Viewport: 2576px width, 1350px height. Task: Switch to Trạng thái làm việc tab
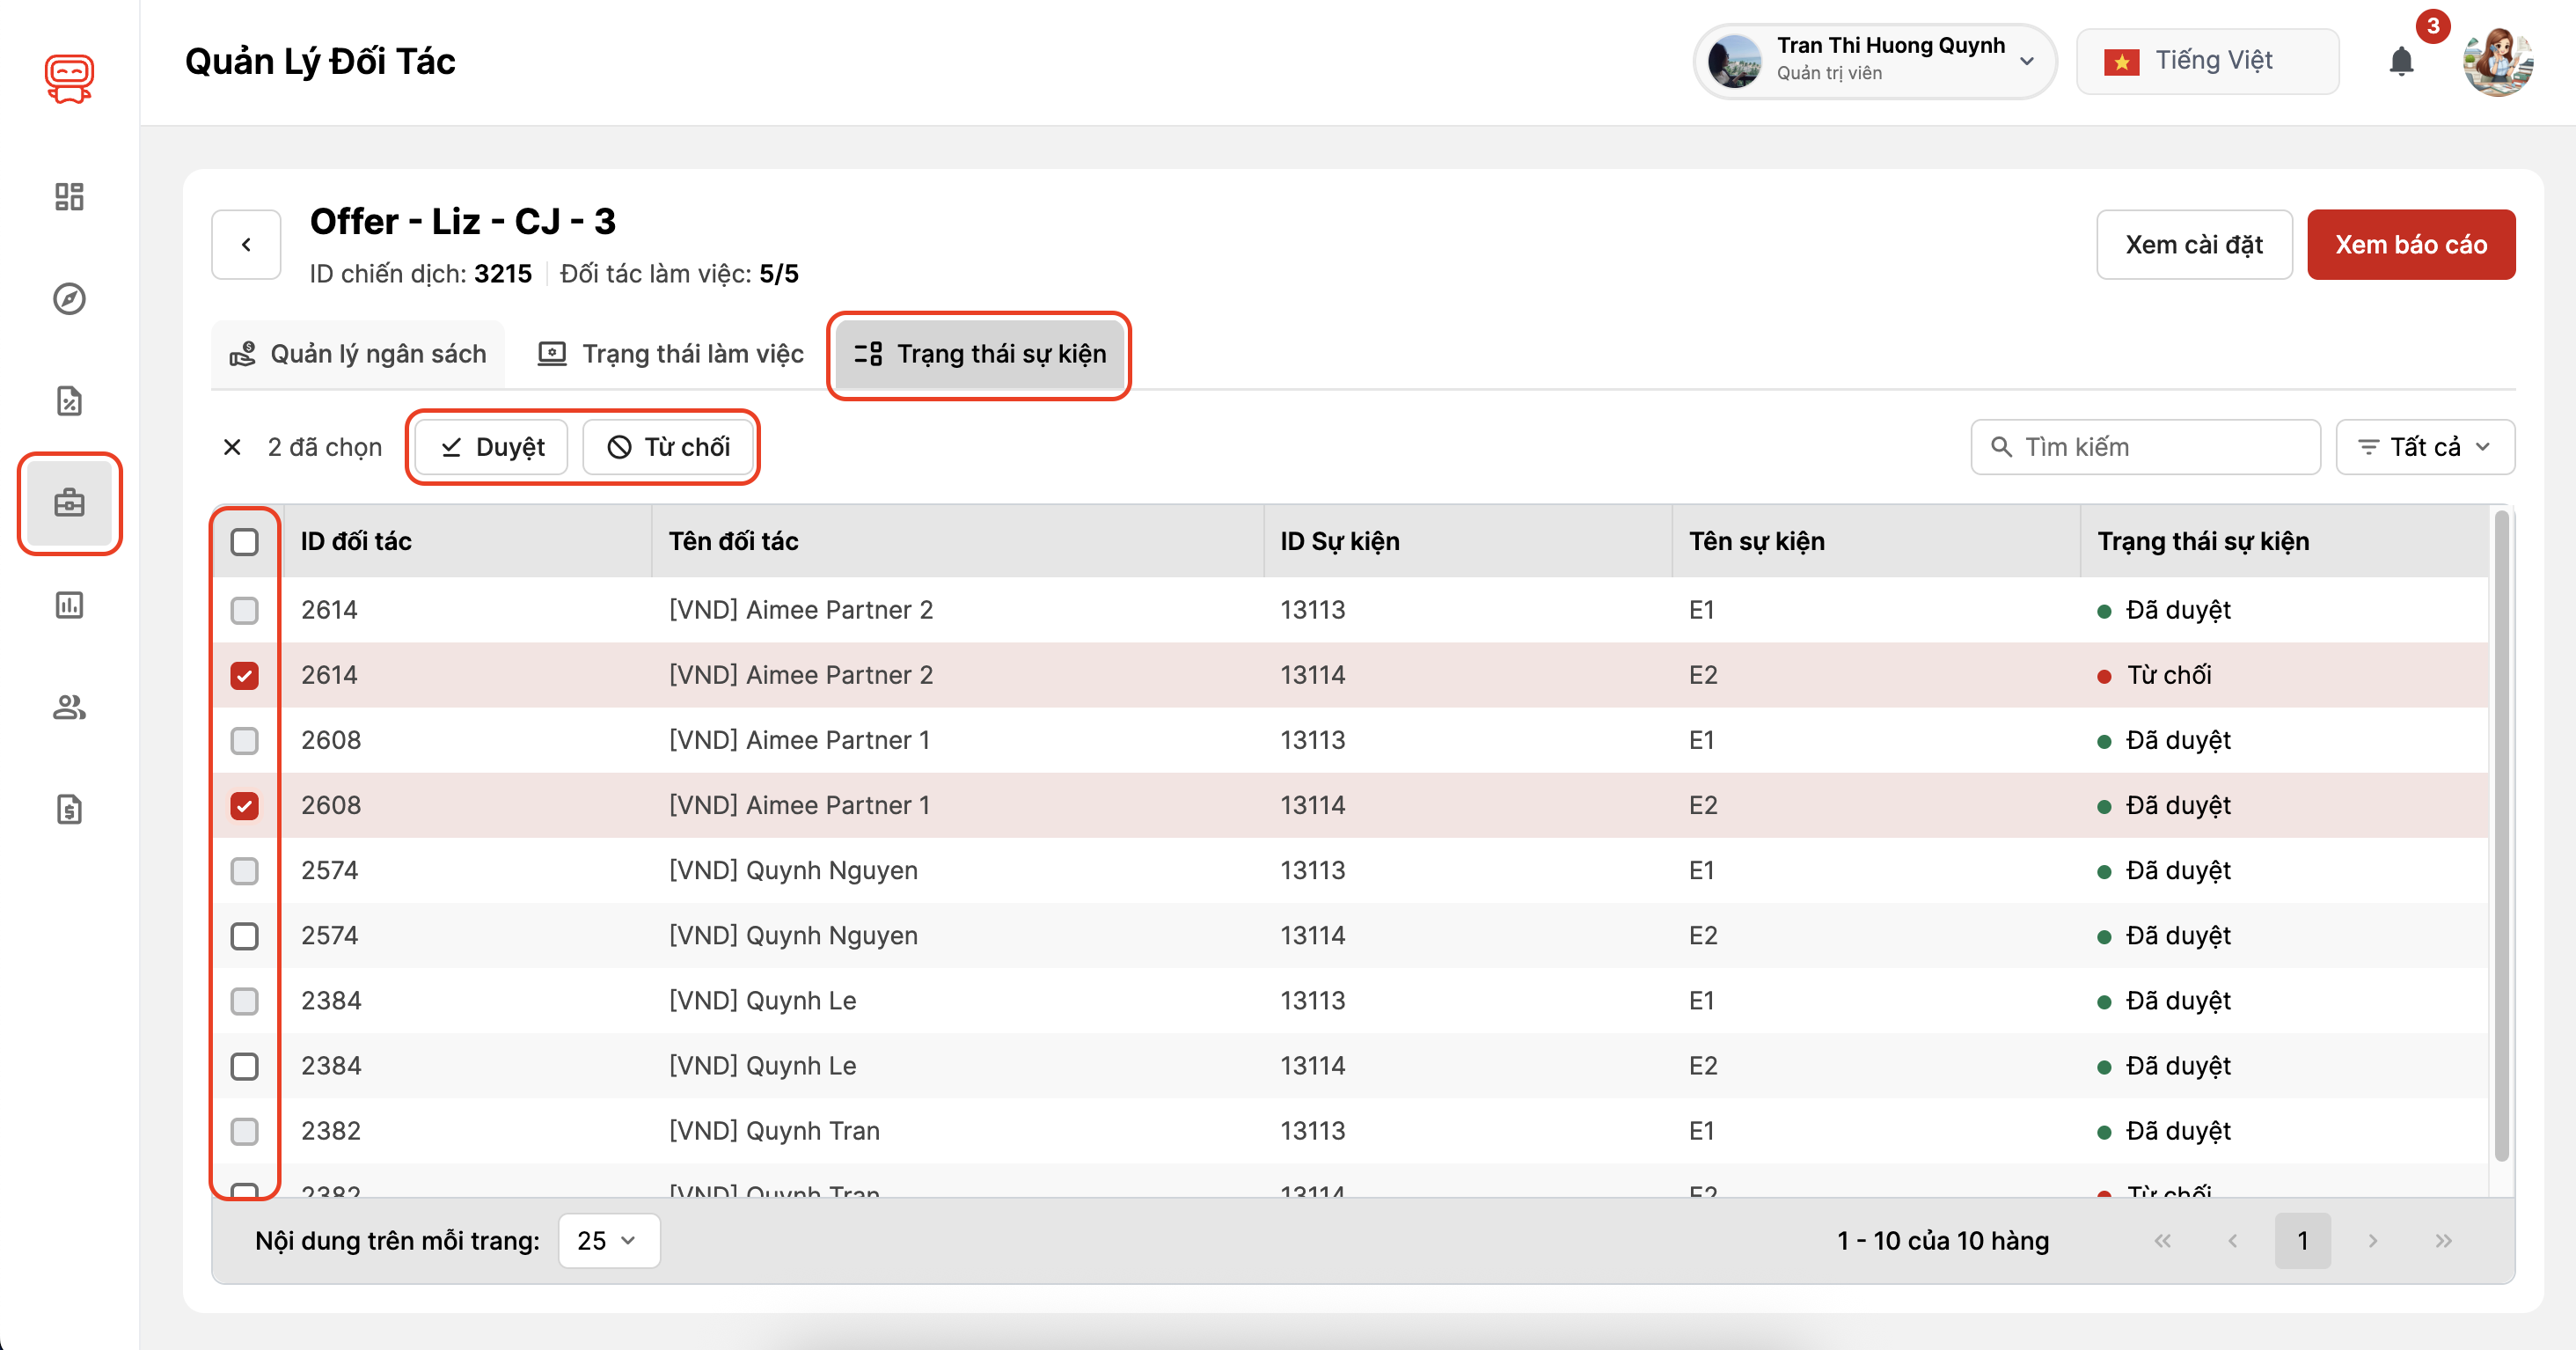[x=671, y=354]
